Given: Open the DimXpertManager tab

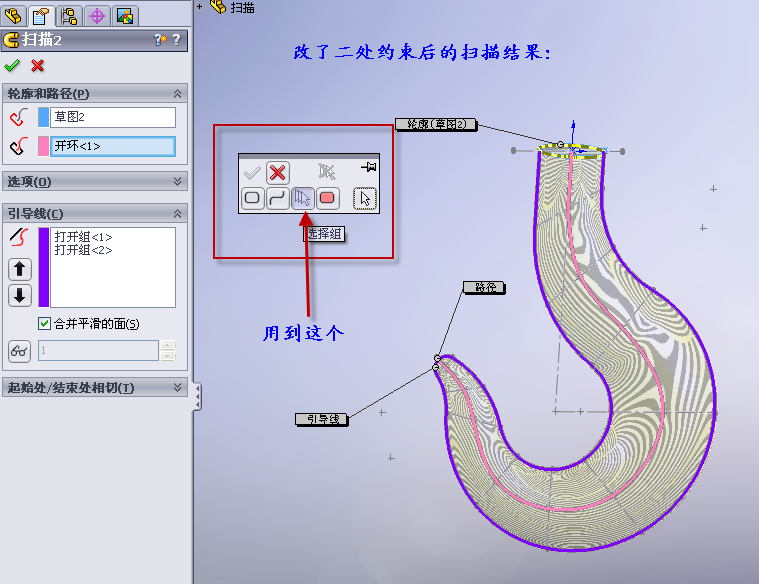Looking at the screenshot, I should (x=97, y=16).
